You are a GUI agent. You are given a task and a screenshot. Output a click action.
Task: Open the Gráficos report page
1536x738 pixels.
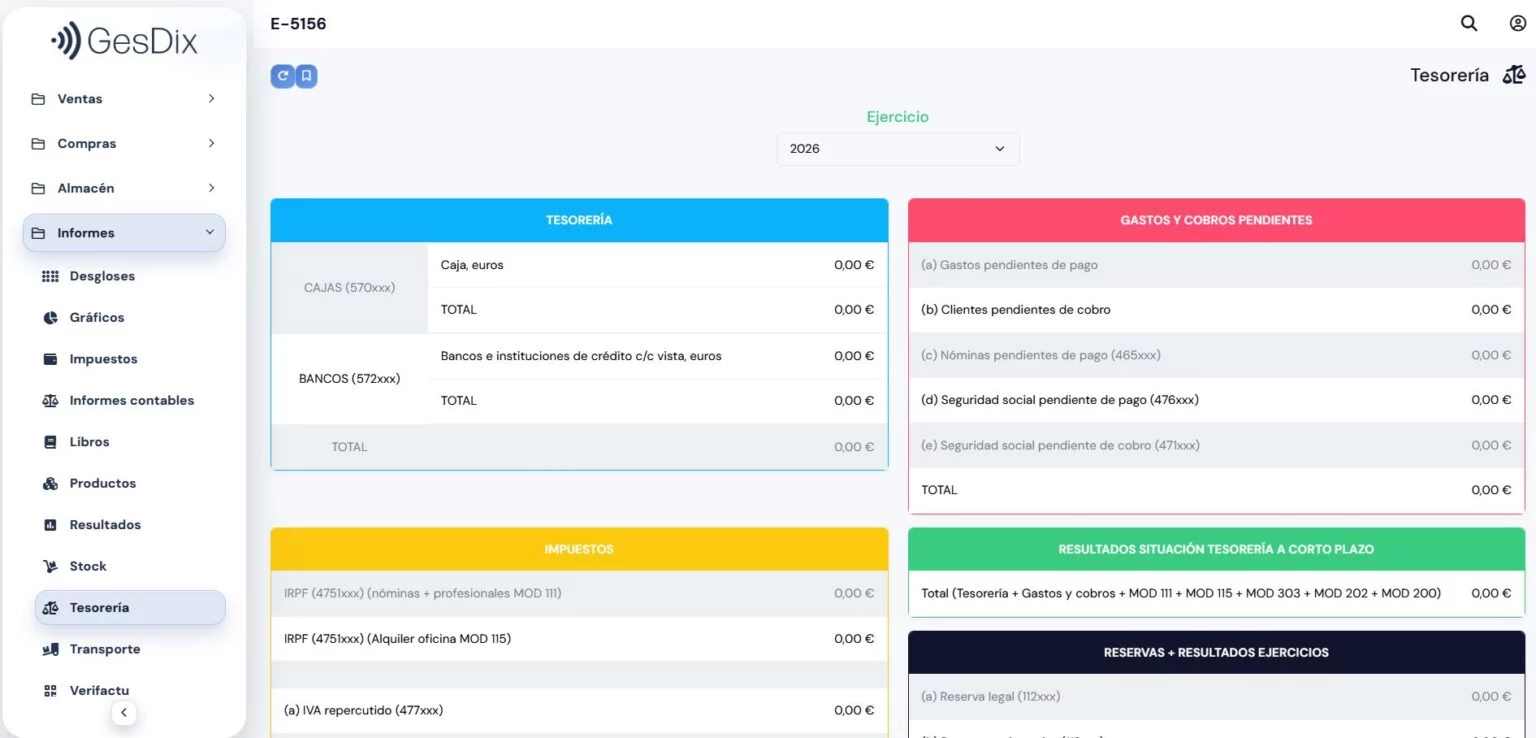coord(97,317)
